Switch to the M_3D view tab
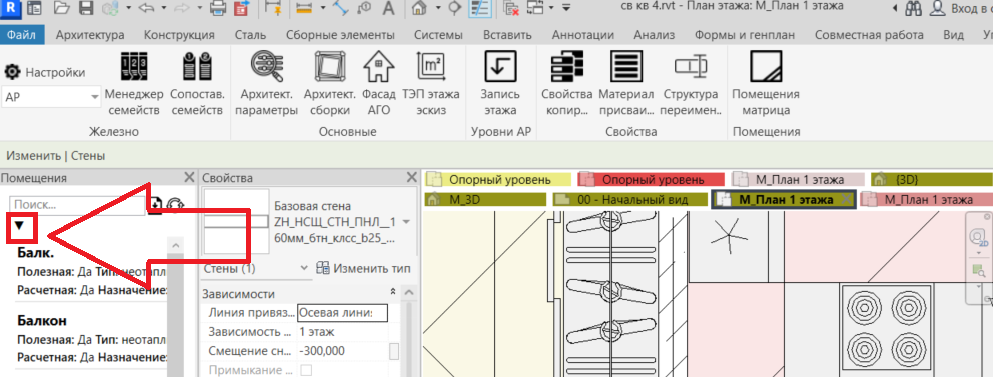Viewport: 993px width, 377px height. [484, 200]
